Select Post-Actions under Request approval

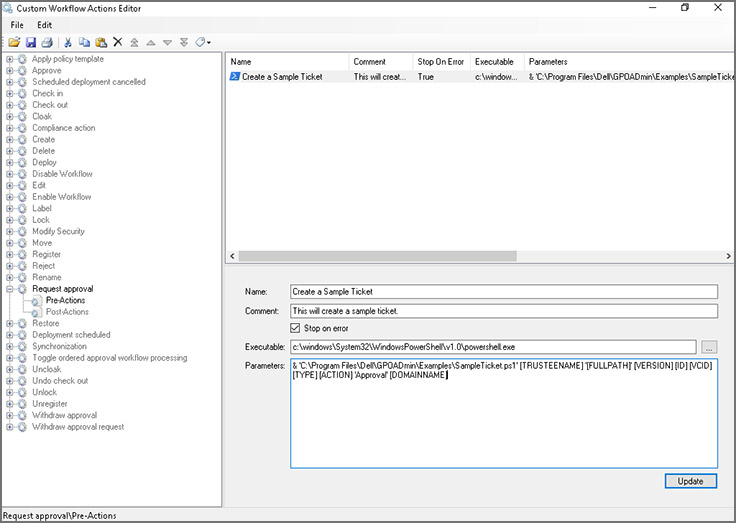[x=67, y=312]
